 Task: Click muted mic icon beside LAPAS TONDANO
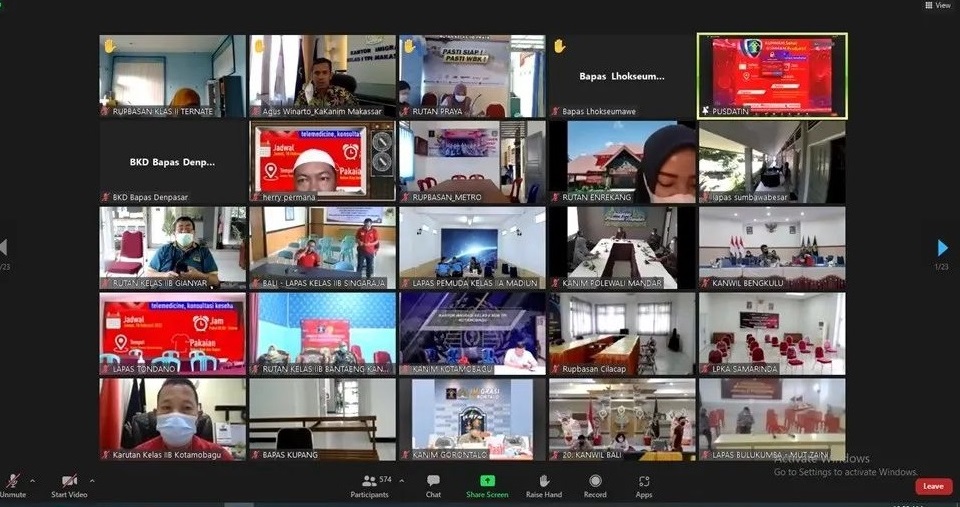(x=106, y=369)
